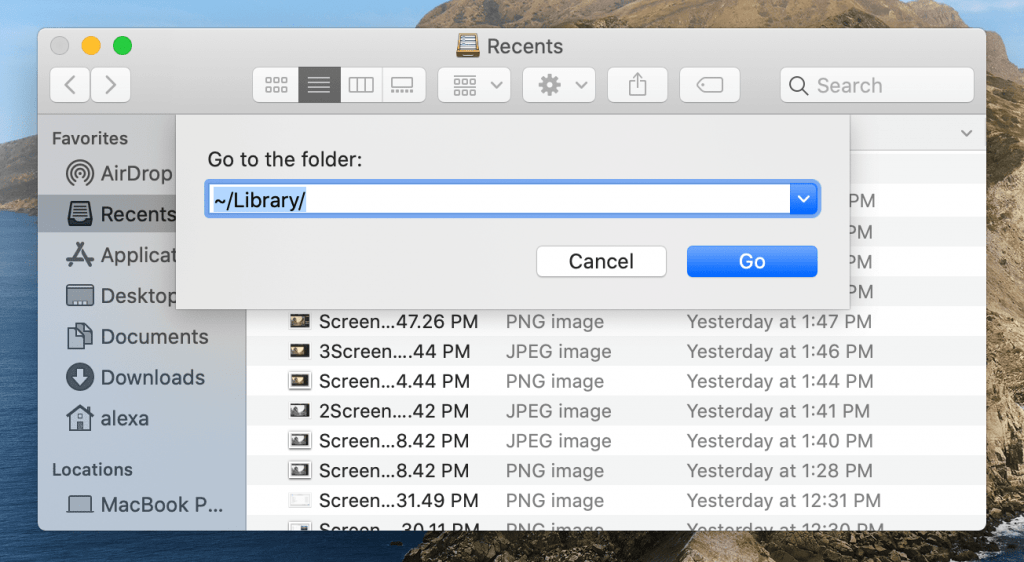Click the Forward navigation arrow
The width and height of the screenshot is (1024, 562).
tap(111, 85)
